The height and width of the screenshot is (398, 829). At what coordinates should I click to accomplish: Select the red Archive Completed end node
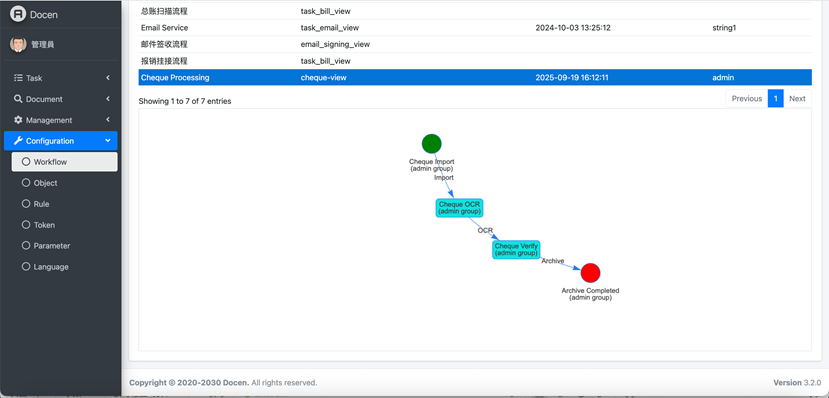pos(590,273)
